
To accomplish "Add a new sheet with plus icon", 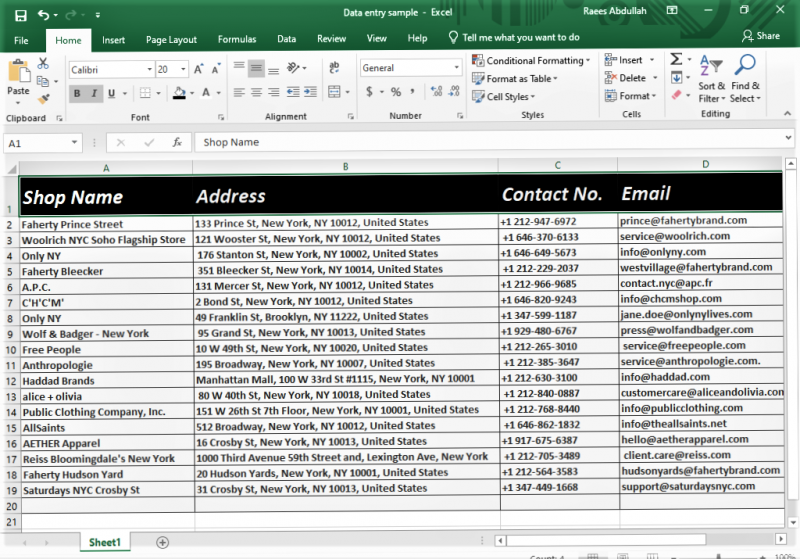I will tap(162, 542).
